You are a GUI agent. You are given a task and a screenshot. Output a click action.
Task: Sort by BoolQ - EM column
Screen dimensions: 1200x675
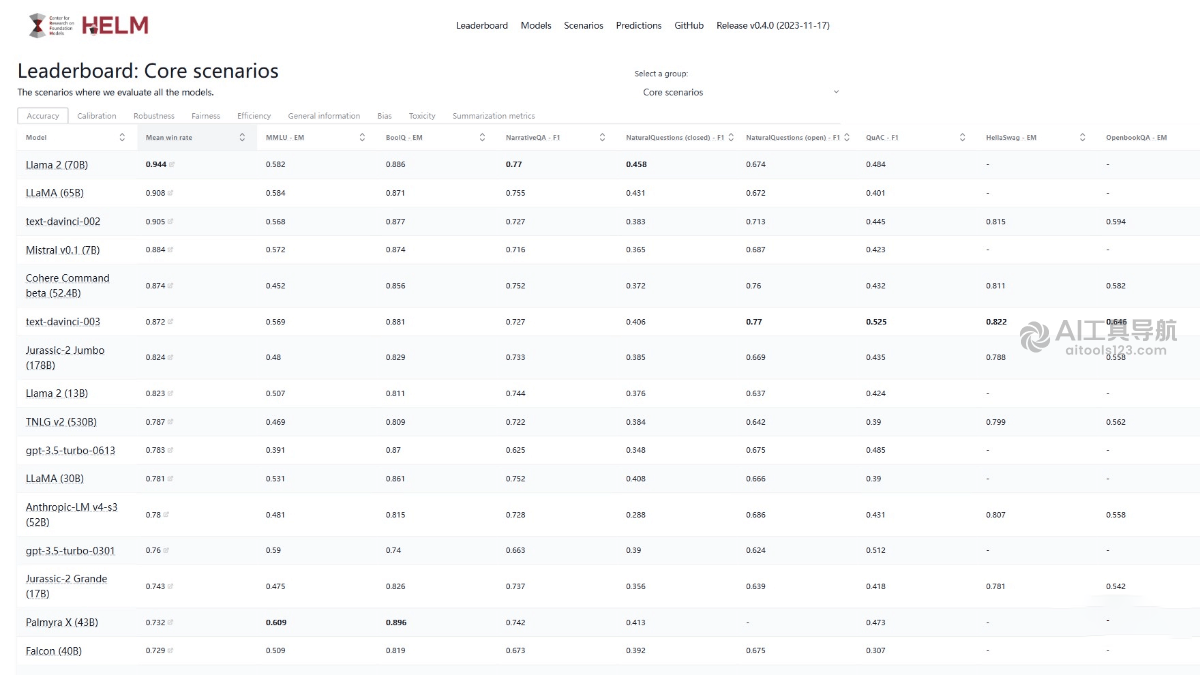(482, 137)
